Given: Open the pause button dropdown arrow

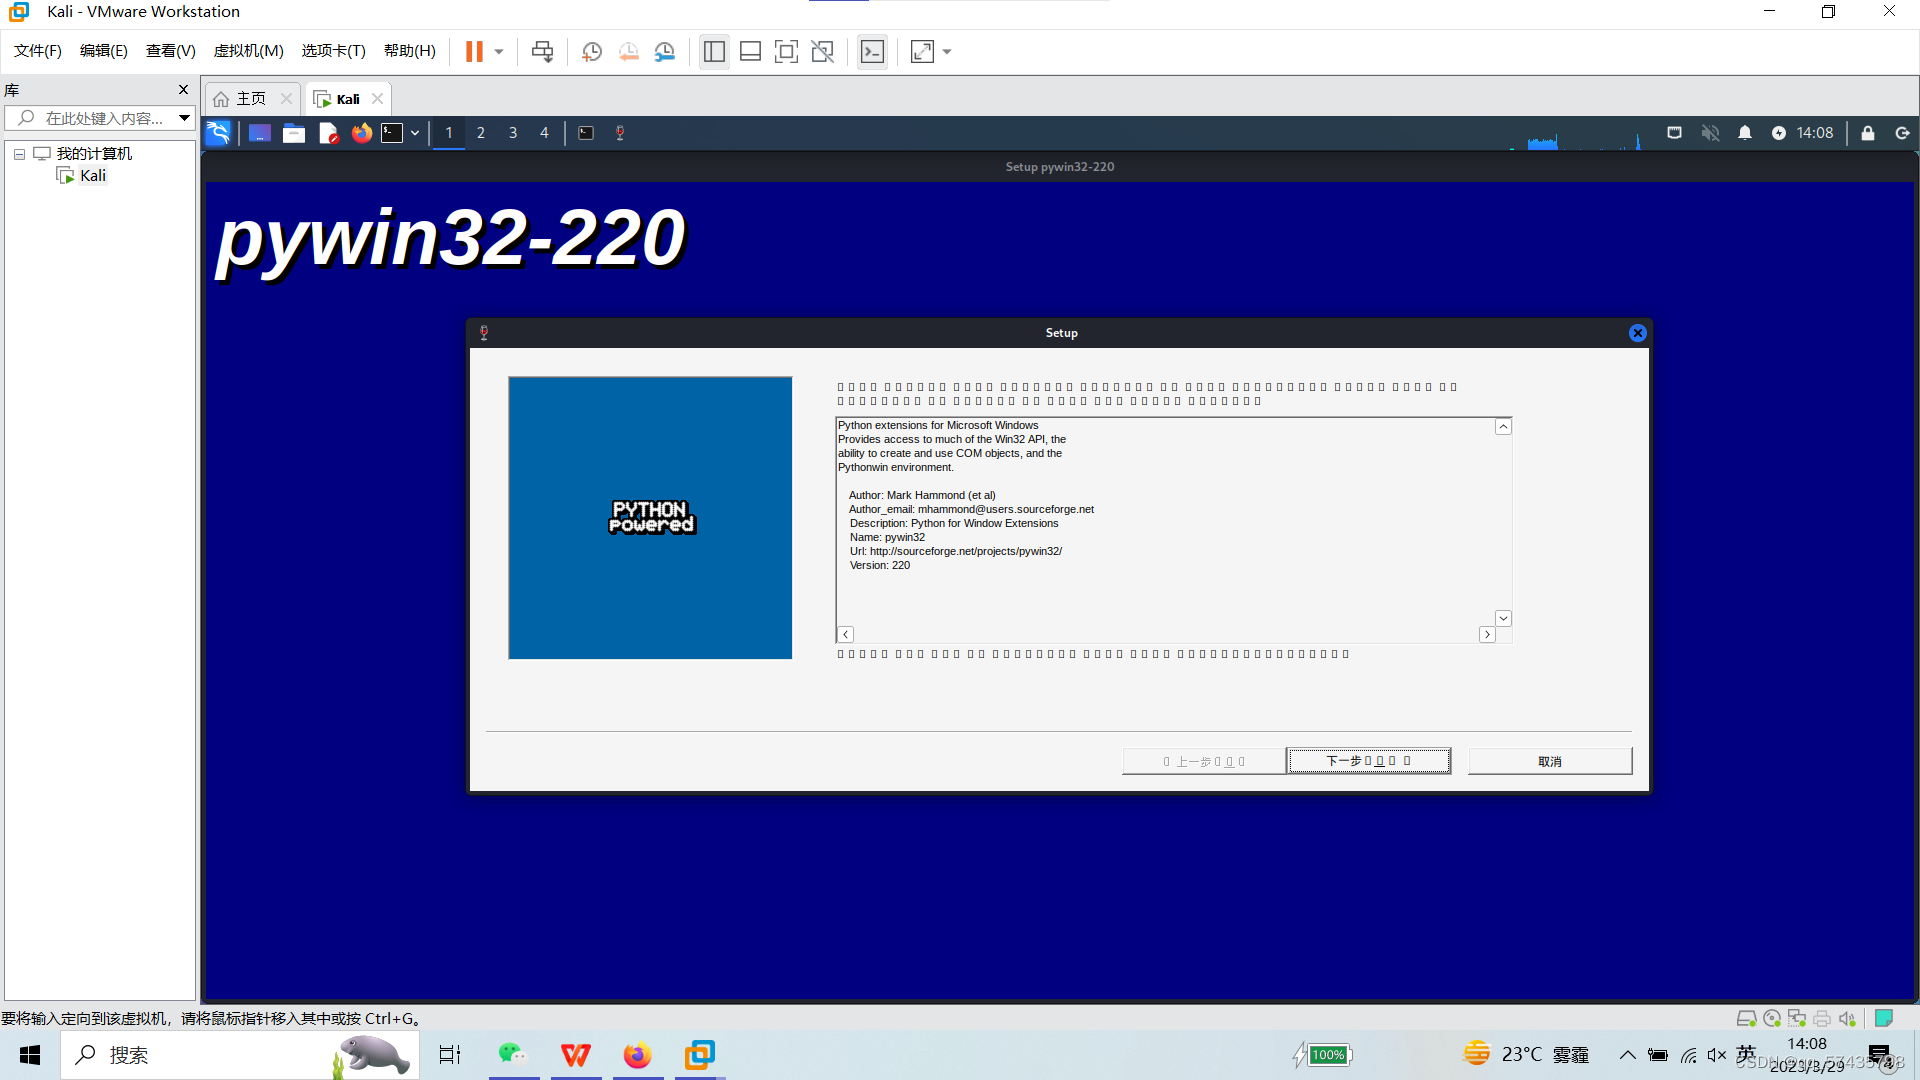Looking at the screenshot, I should click(x=499, y=52).
